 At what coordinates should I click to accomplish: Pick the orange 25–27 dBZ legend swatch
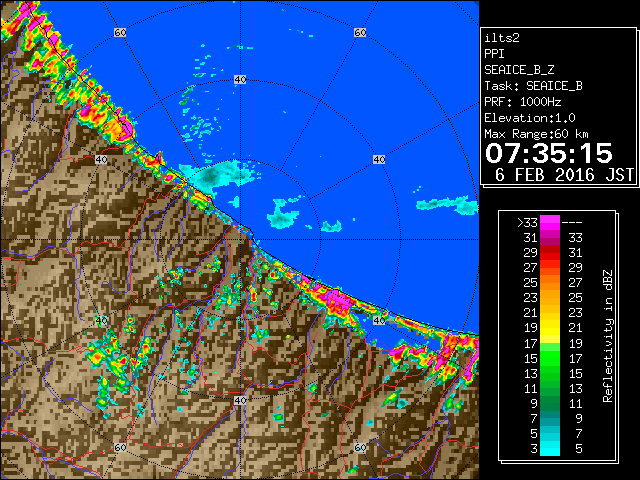coord(550,283)
